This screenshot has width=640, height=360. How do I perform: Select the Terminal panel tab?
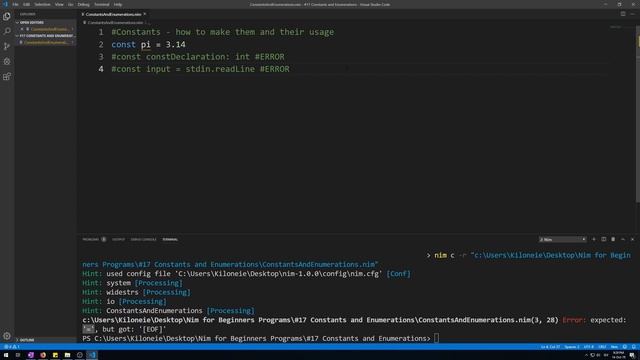coord(170,239)
